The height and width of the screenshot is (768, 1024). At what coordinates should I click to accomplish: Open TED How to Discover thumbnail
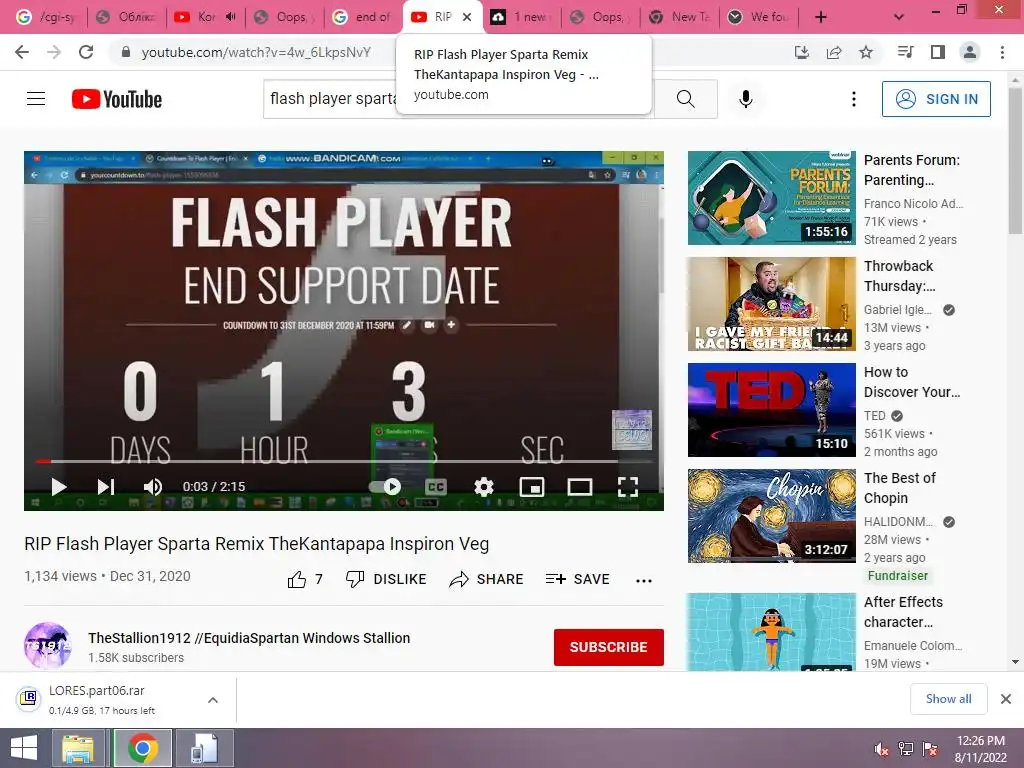pos(771,409)
